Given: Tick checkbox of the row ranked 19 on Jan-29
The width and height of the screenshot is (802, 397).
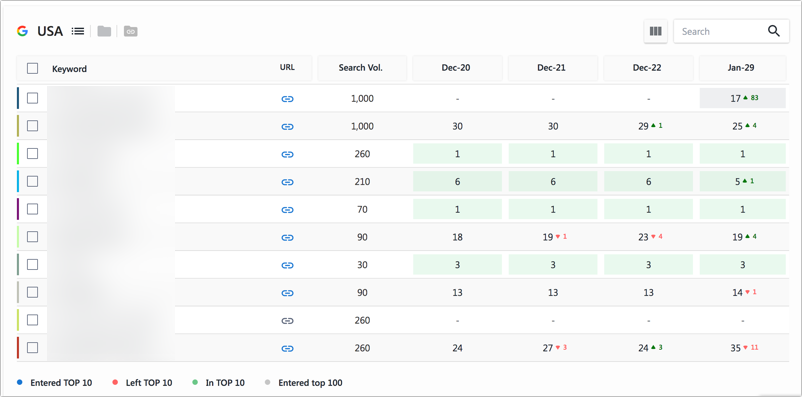Looking at the screenshot, I should click(x=32, y=236).
